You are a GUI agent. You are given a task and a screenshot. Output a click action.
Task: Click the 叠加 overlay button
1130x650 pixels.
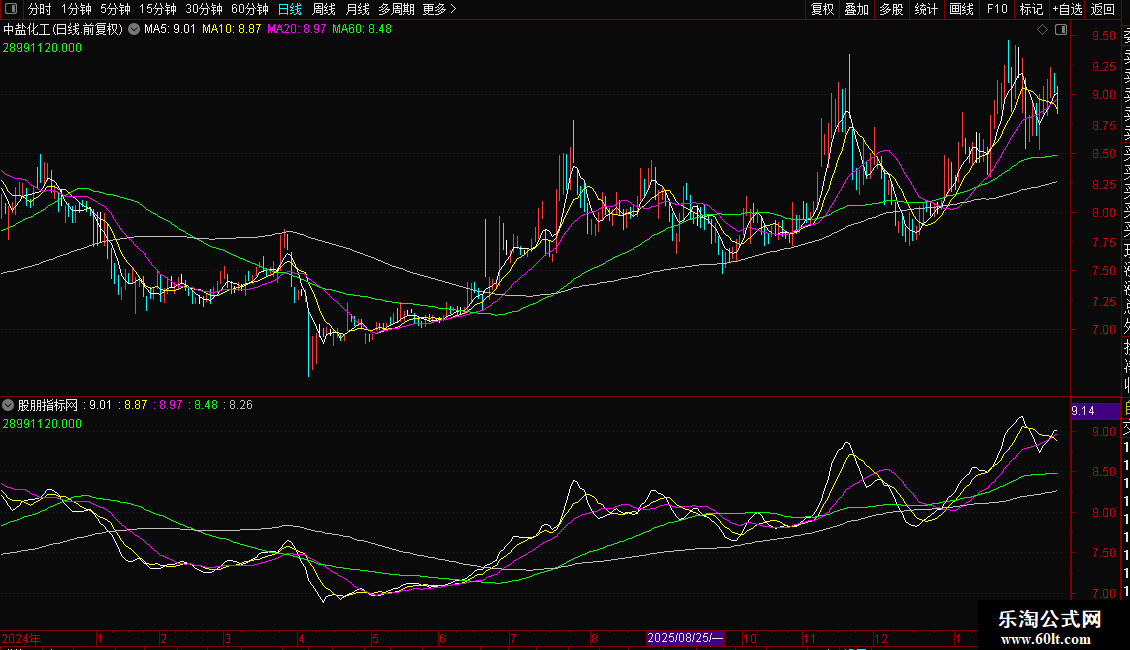(x=856, y=9)
